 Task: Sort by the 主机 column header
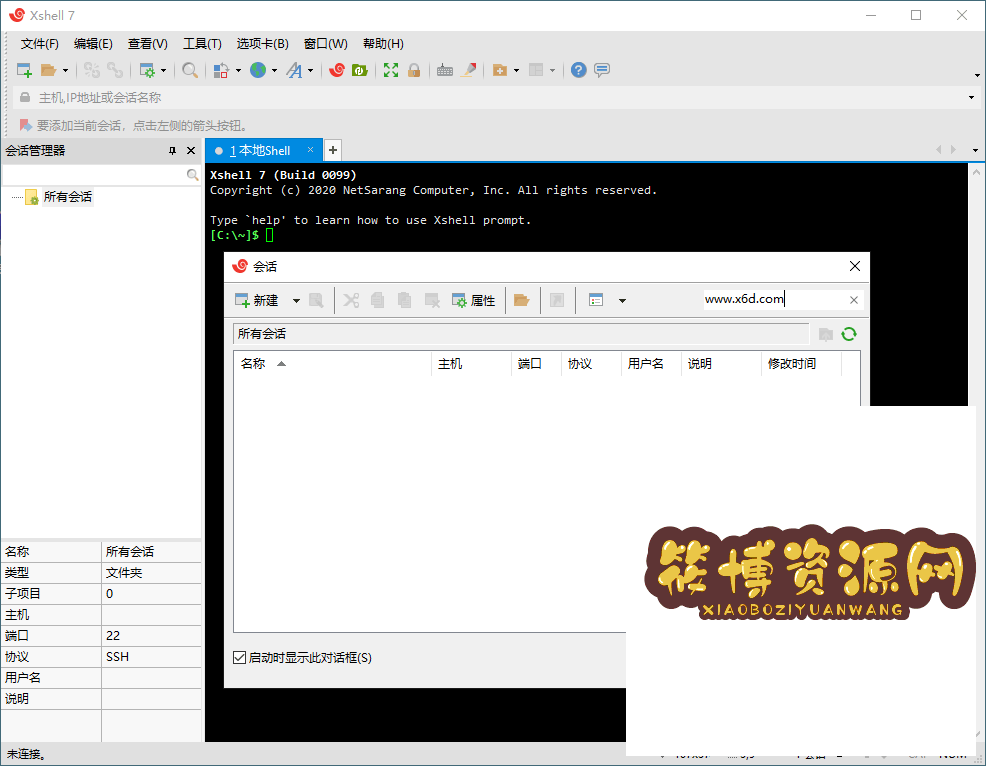pyautogui.click(x=471, y=364)
